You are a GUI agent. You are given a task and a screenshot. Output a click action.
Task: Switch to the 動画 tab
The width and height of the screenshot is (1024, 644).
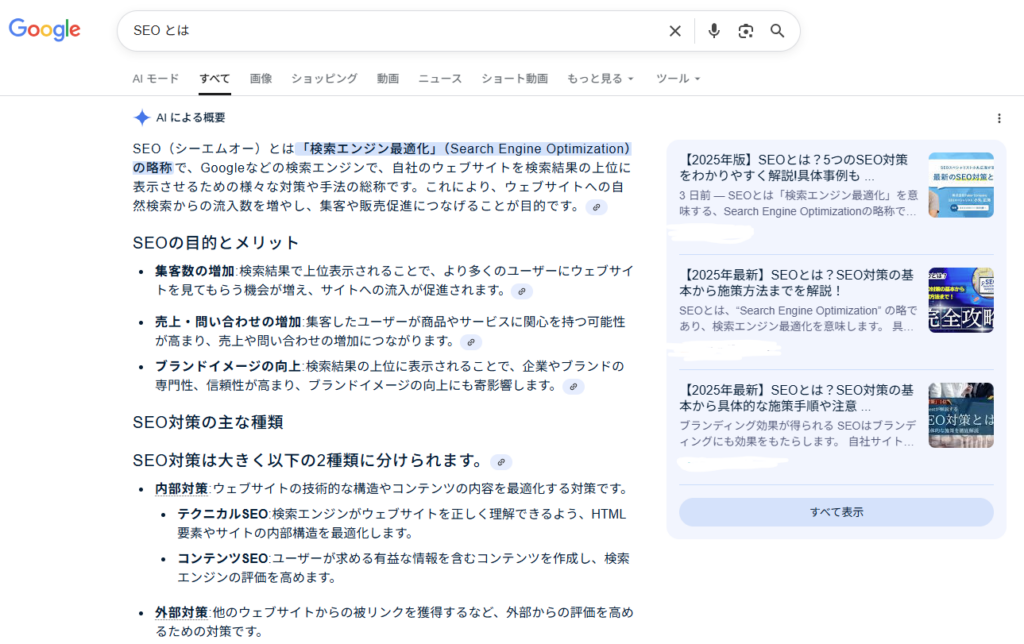click(387, 78)
